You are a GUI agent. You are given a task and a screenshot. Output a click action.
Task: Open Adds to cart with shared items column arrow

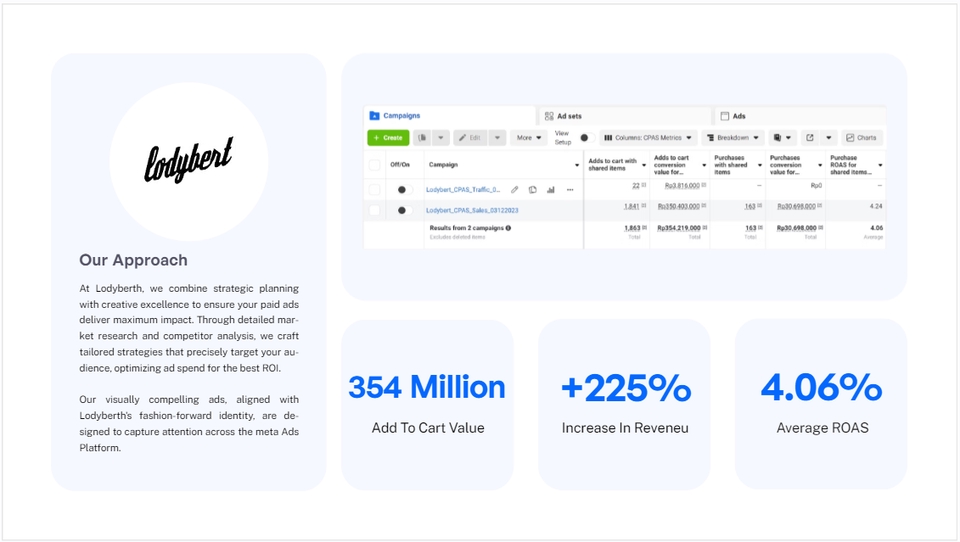[643, 165]
